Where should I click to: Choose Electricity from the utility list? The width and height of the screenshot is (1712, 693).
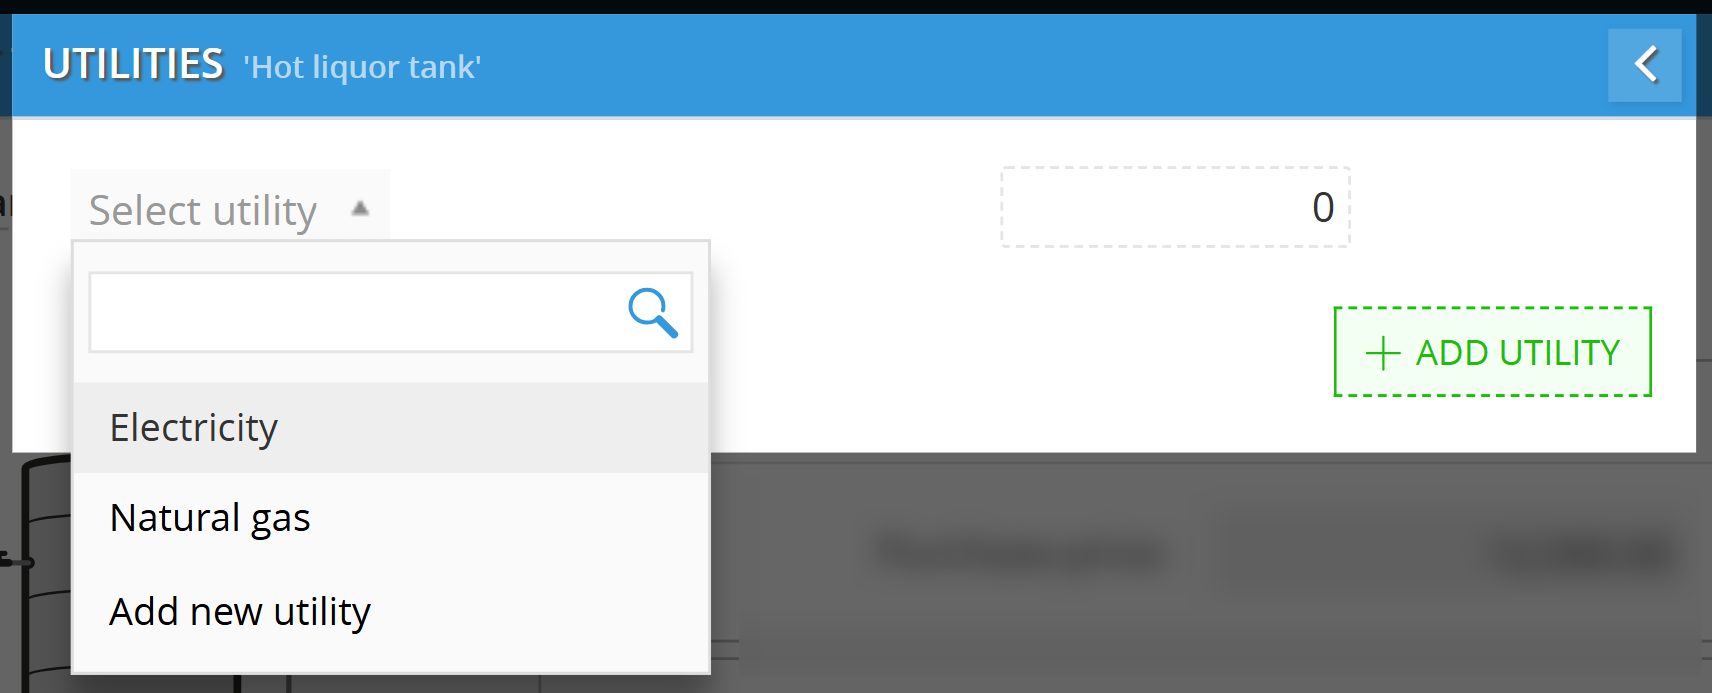(x=391, y=428)
